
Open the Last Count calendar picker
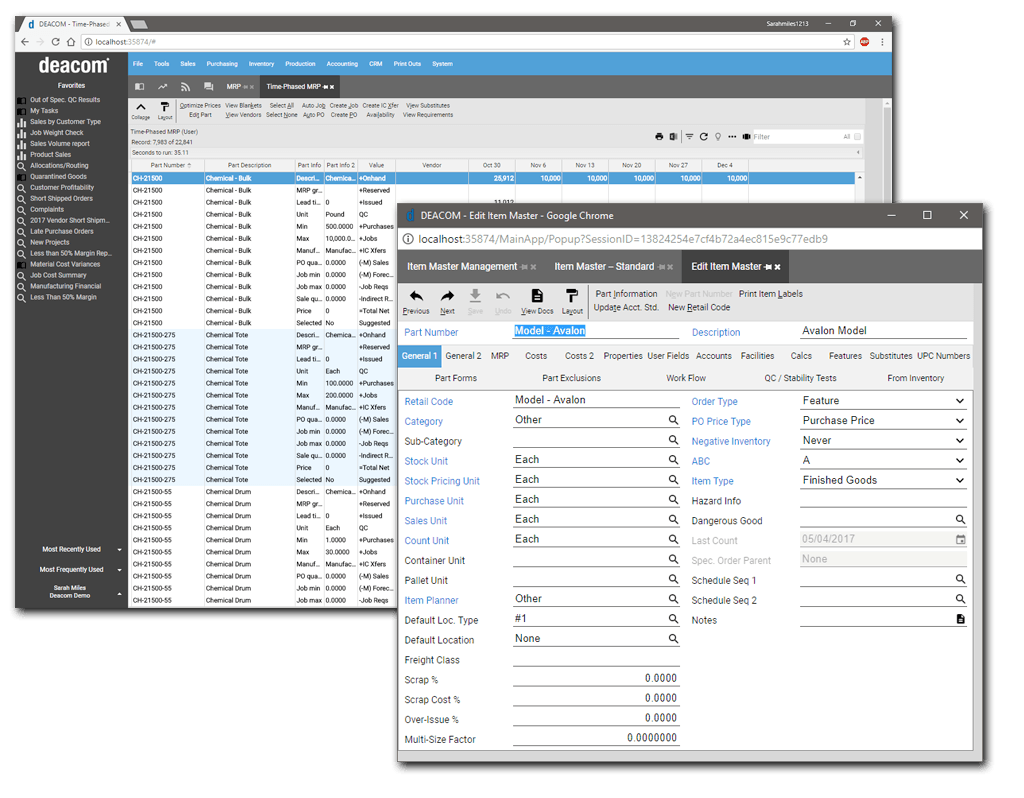pos(961,539)
